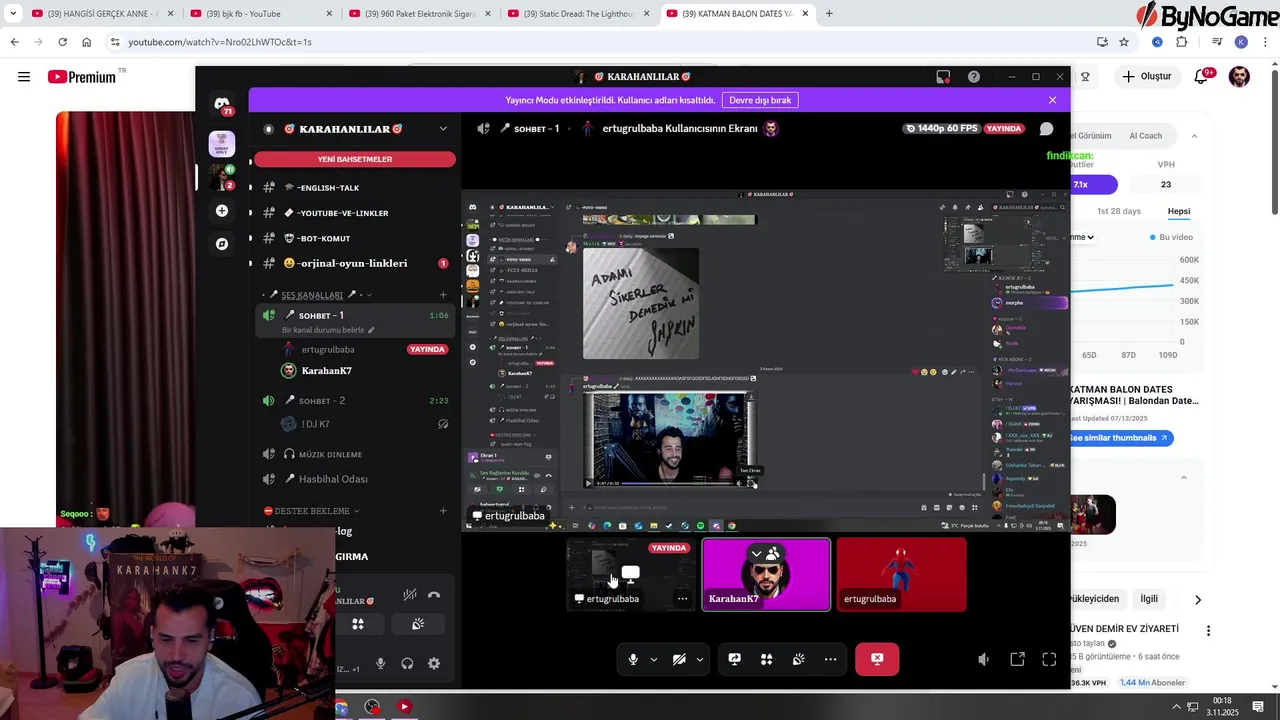Open the -orjinal-oyun-linkleri channel

click(353, 263)
